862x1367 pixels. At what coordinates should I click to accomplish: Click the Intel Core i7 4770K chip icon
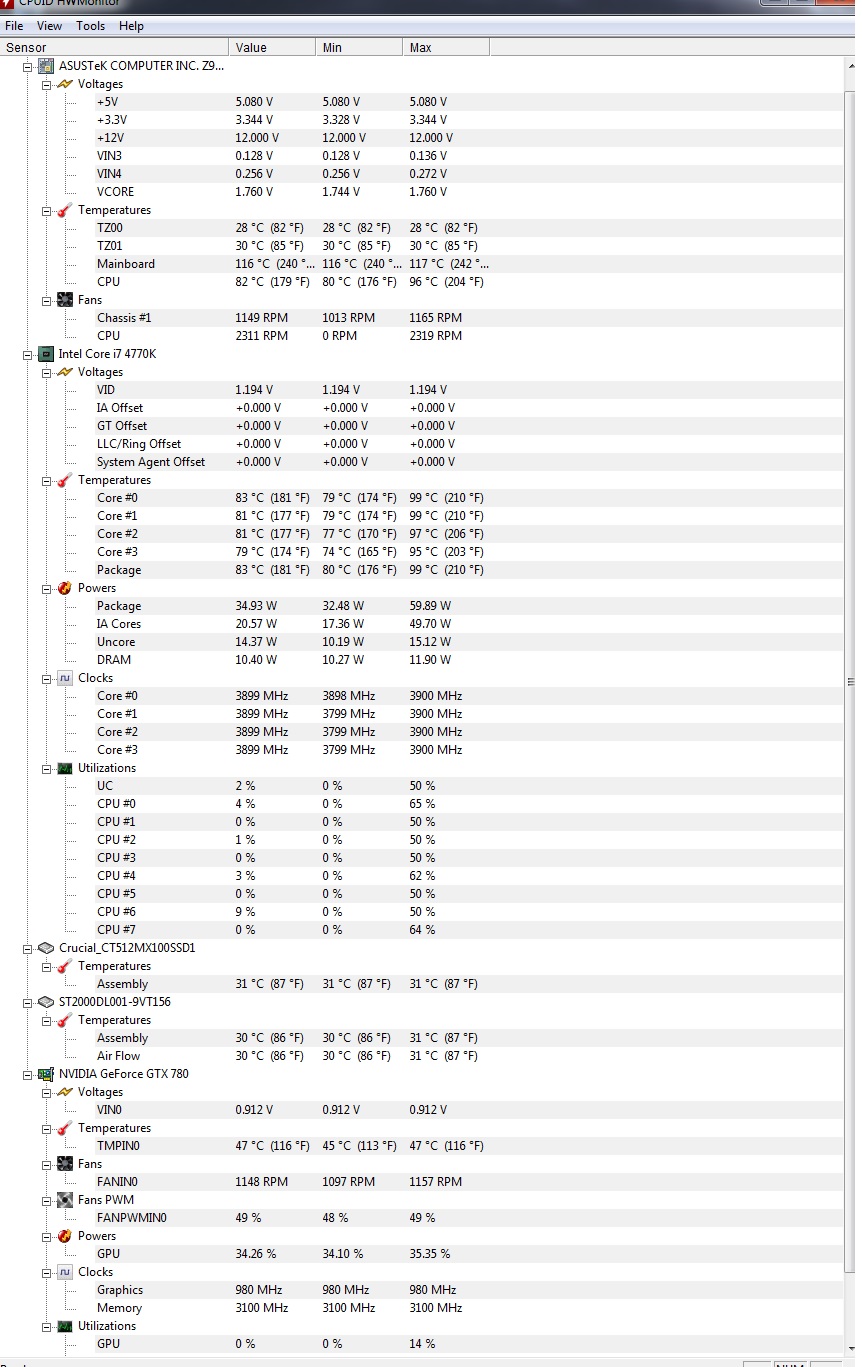(46, 354)
